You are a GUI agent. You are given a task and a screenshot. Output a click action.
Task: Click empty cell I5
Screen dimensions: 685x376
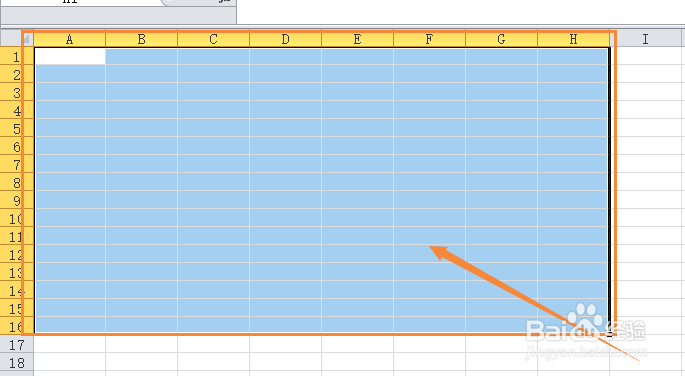point(646,128)
